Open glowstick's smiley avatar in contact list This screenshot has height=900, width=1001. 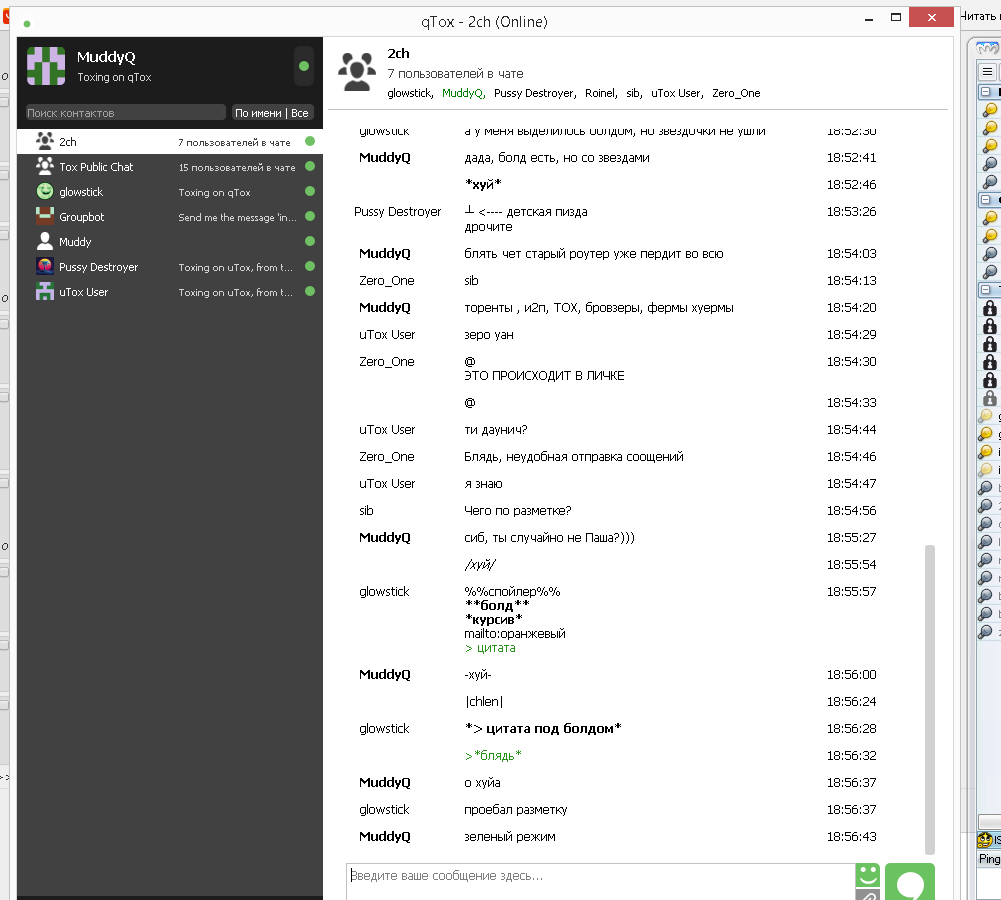click(45, 191)
